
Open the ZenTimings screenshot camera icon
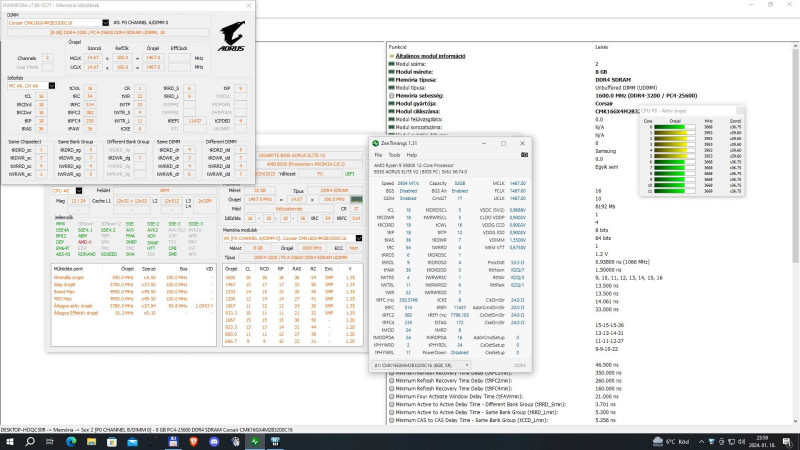(x=524, y=155)
